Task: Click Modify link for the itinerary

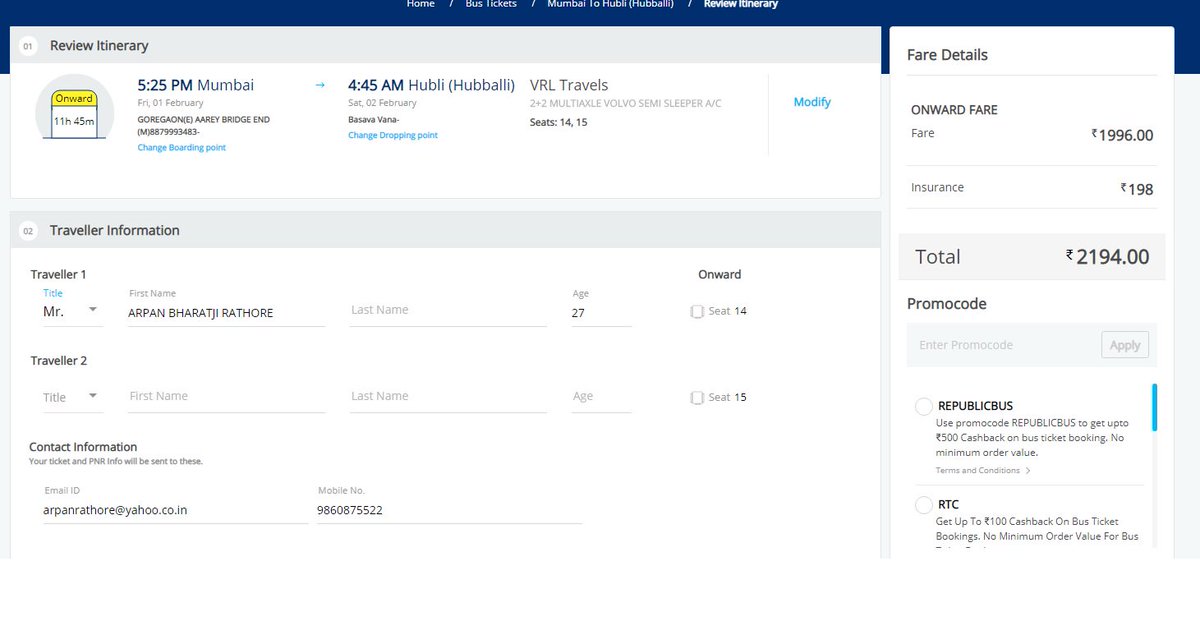Action: coord(812,102)
